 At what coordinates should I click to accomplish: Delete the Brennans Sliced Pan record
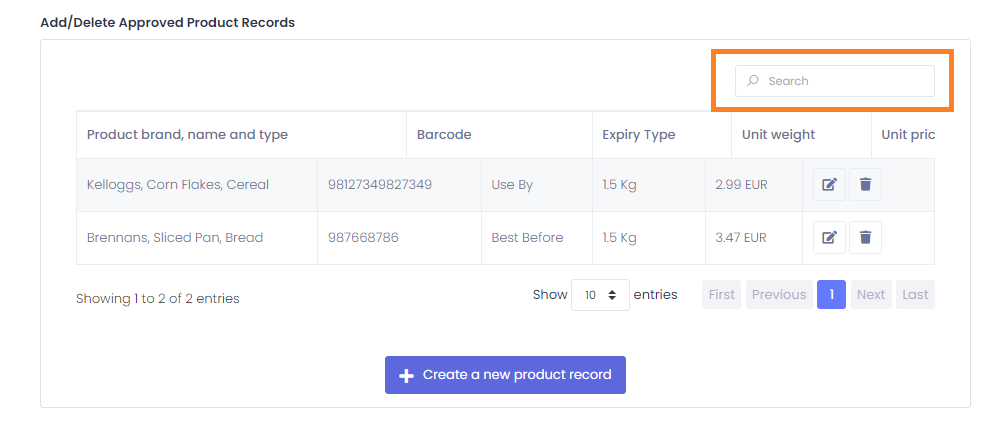click(865, 238)
